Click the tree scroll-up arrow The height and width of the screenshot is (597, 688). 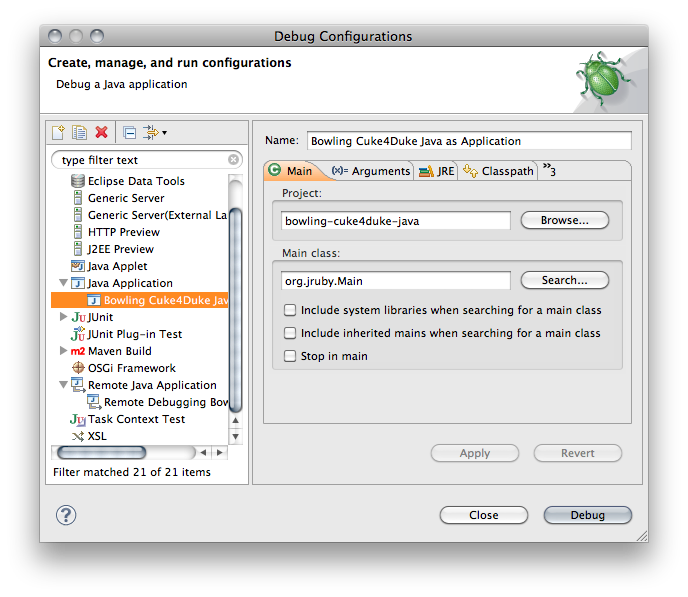[236, 420]
